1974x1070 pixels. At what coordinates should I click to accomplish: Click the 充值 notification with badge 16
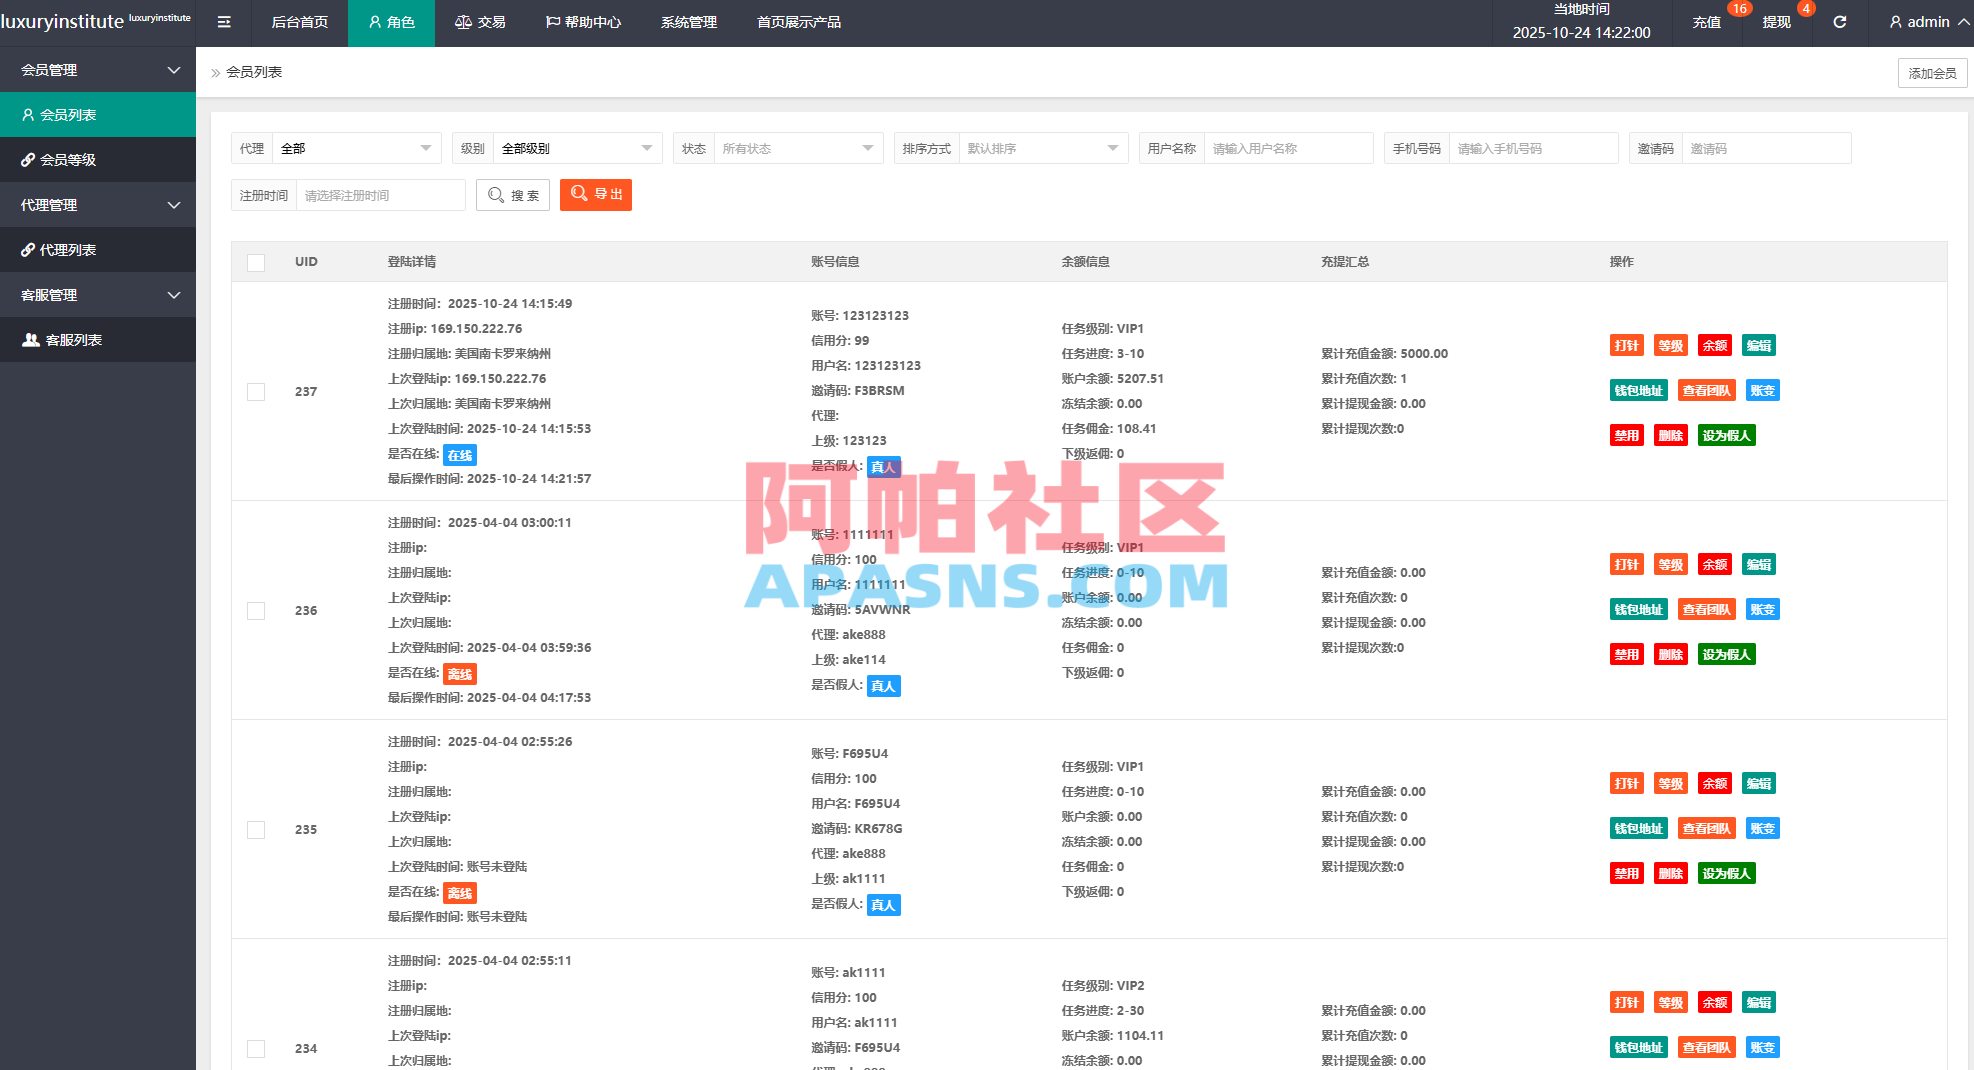(1706, 22)
